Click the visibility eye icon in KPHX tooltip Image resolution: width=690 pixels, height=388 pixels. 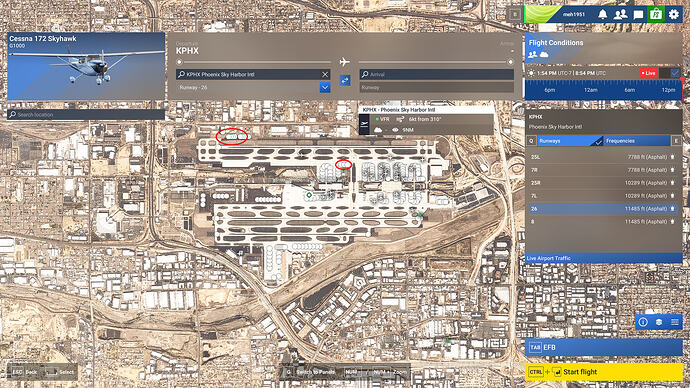click(395, 130)
